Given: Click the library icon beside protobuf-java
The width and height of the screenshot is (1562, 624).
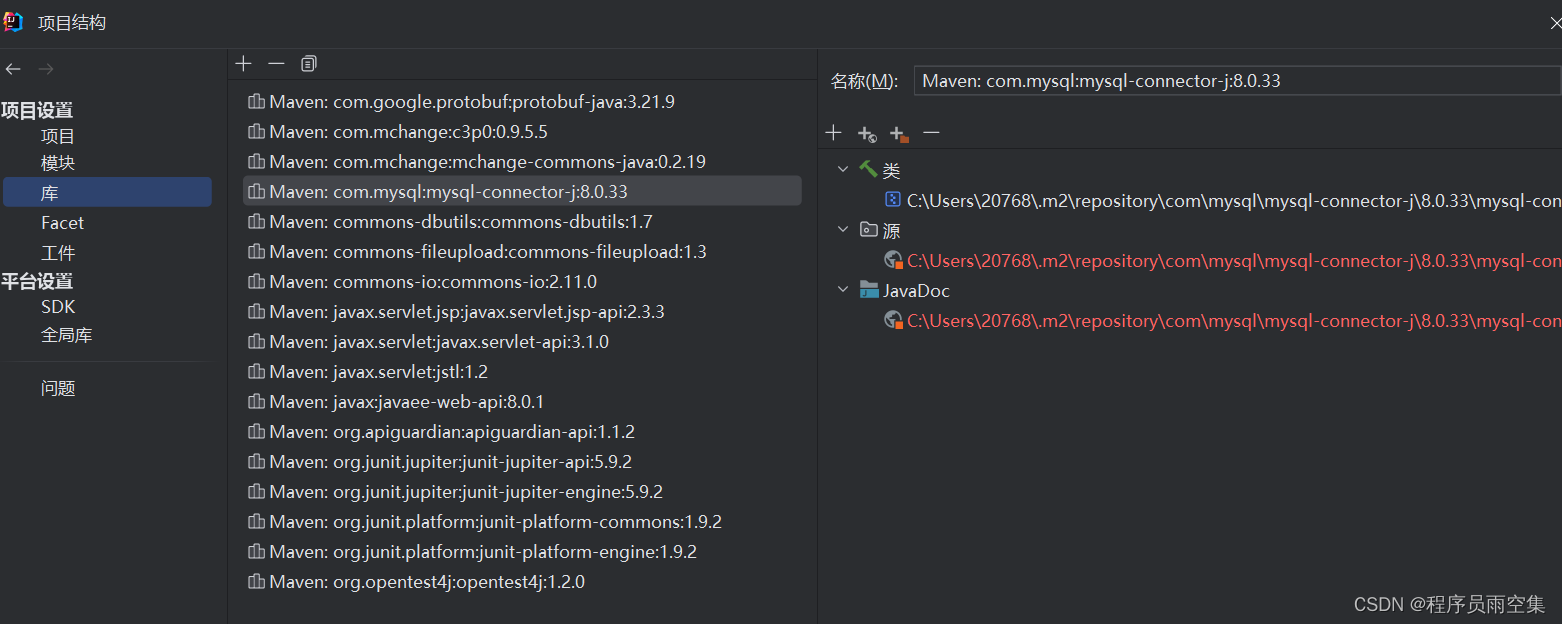Looking at the screenshot, I should click(256, 101).
